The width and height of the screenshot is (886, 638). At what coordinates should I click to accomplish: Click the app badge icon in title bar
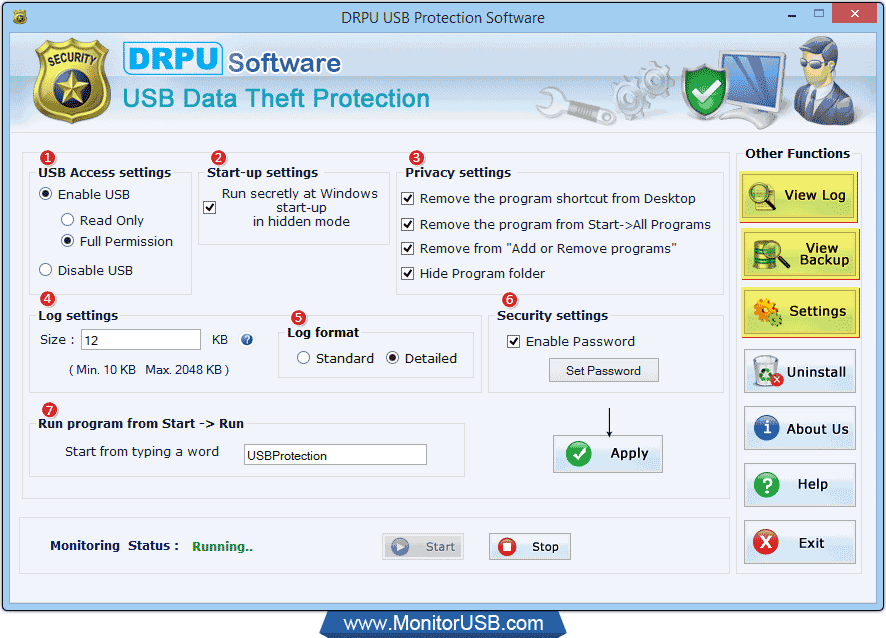click(x=20, y=17)
